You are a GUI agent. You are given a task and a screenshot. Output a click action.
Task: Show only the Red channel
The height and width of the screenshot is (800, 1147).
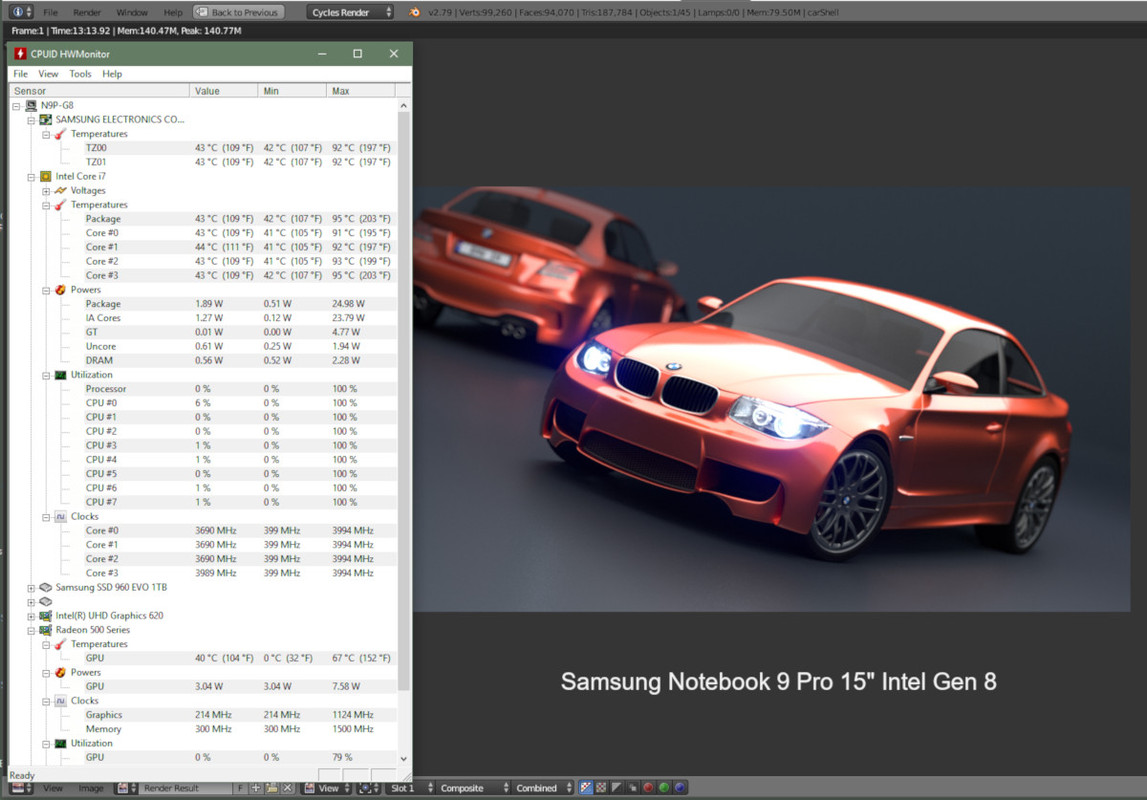pos(648,788)
